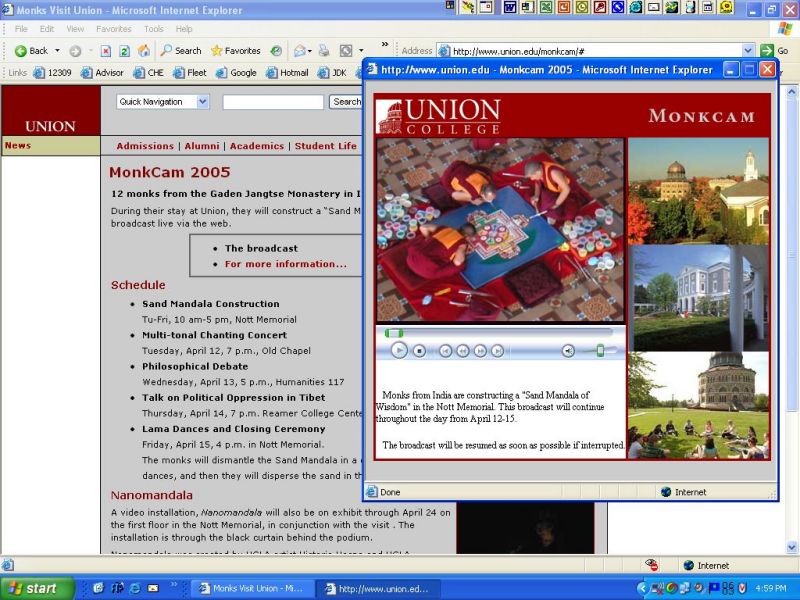Open the Favorites menu

(x=113, y=29)
